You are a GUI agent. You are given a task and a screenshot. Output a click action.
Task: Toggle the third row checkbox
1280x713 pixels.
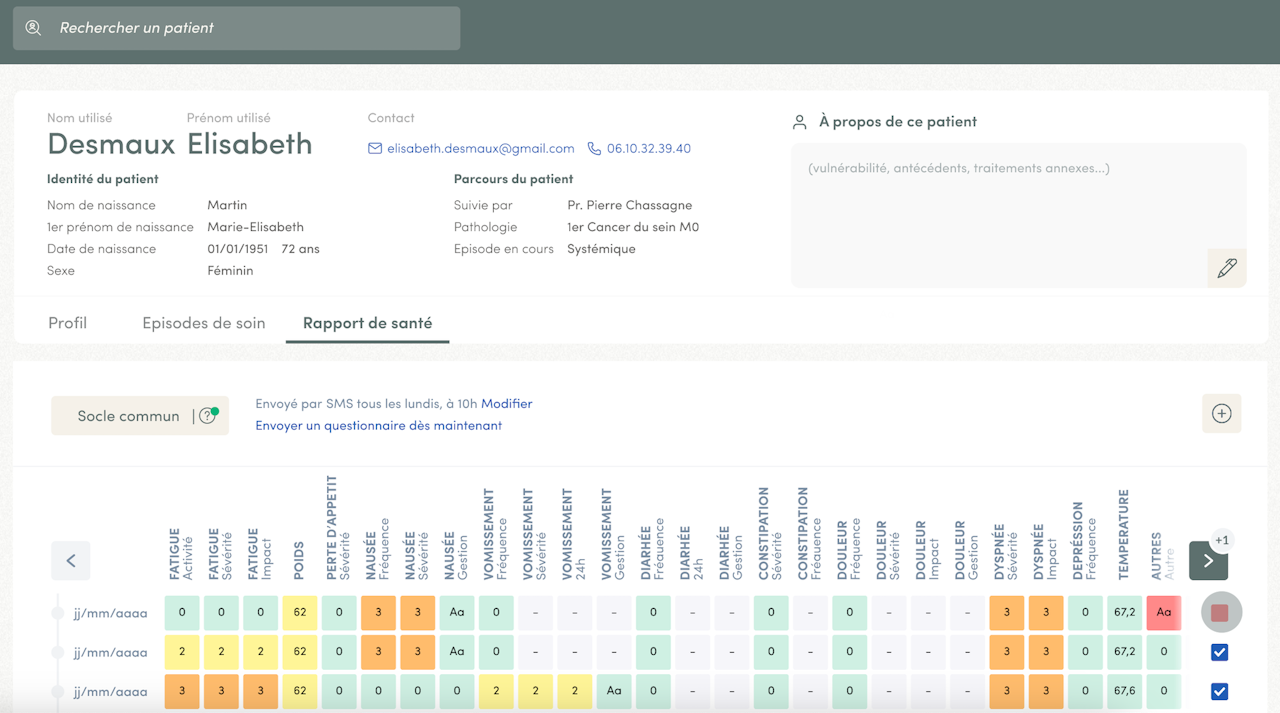pyautogui.click(x=1219, y=691)
